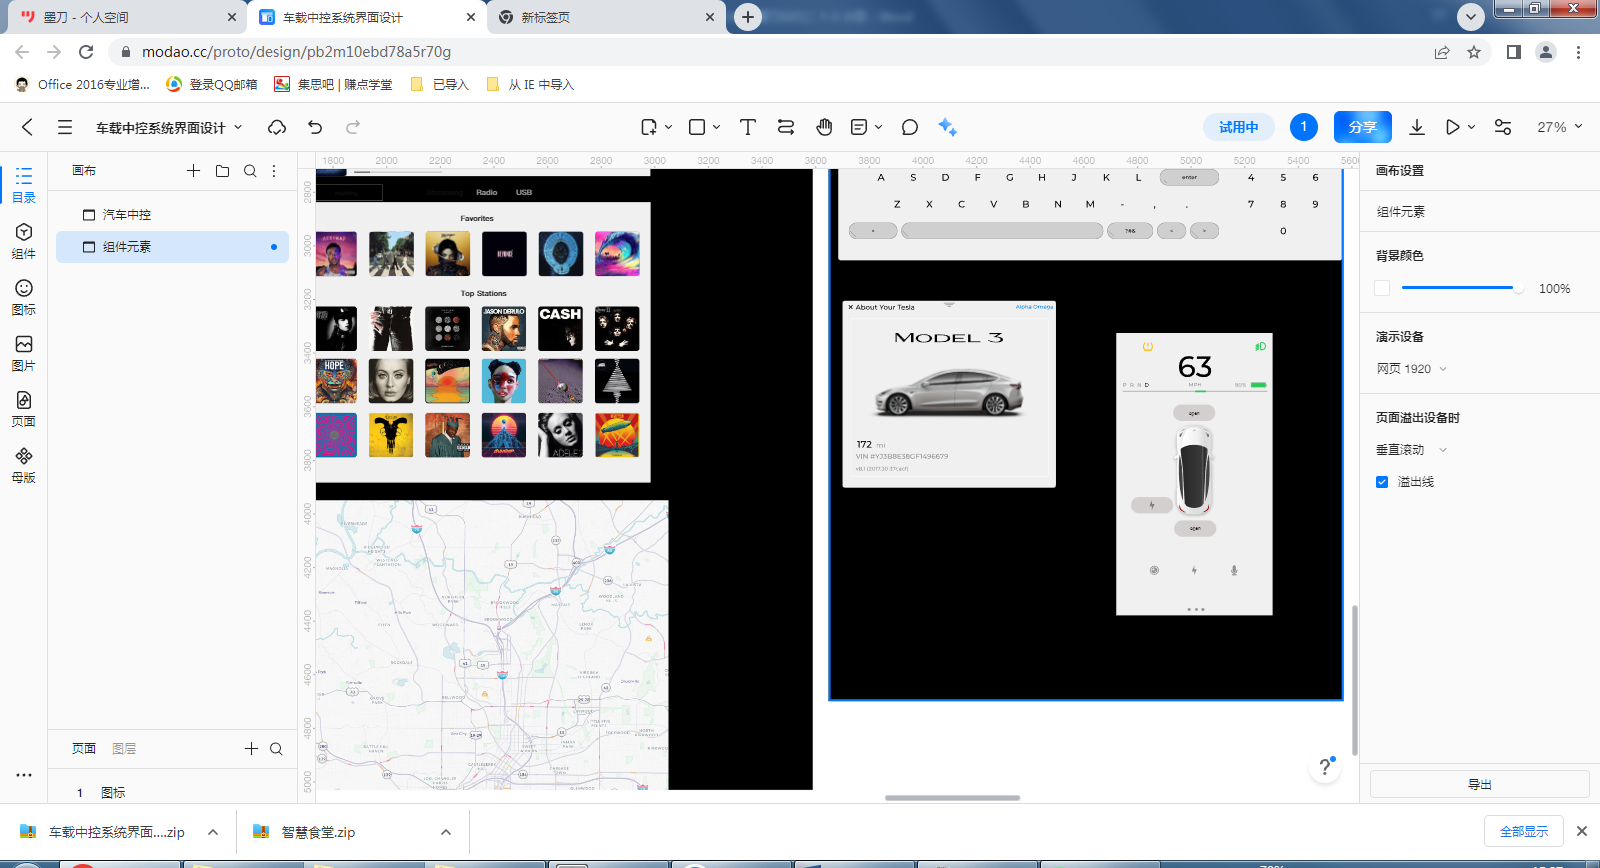The width and height of the screenshot is (1600, 868).
Task: Open the hamburger menu in toolbar
Action: [65, 127]
